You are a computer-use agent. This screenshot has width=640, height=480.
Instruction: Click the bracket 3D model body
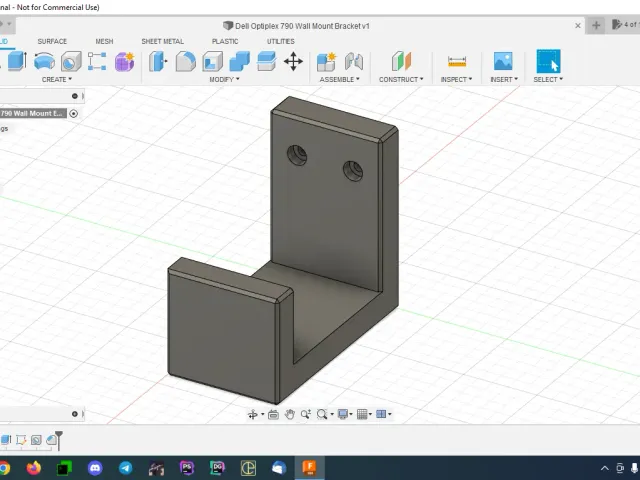coord(327,229)
